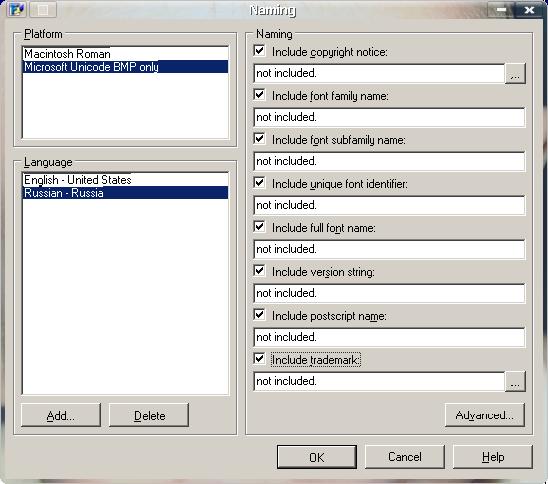Image resolution: width=548 pixels, height=484 pixels.
Task: Minimize the Naming dialog window
Action: coord(502,9)
